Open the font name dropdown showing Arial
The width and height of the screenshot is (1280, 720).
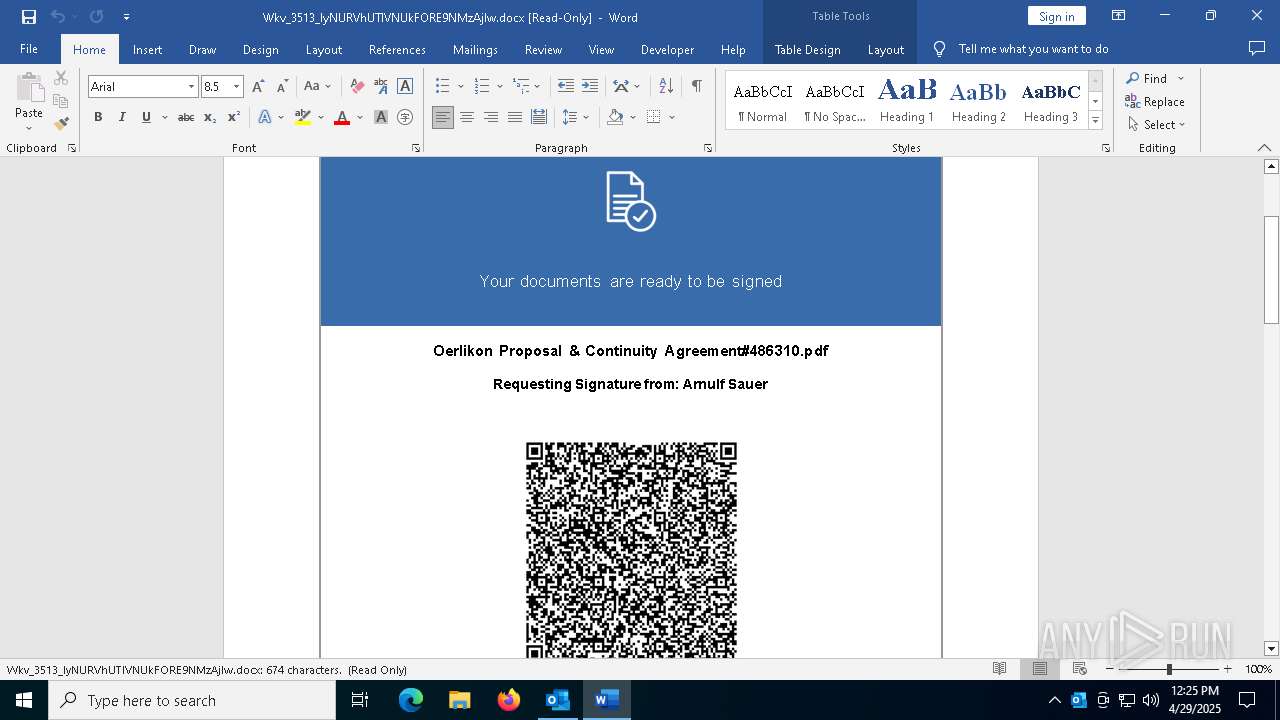[x=191, y=87]
